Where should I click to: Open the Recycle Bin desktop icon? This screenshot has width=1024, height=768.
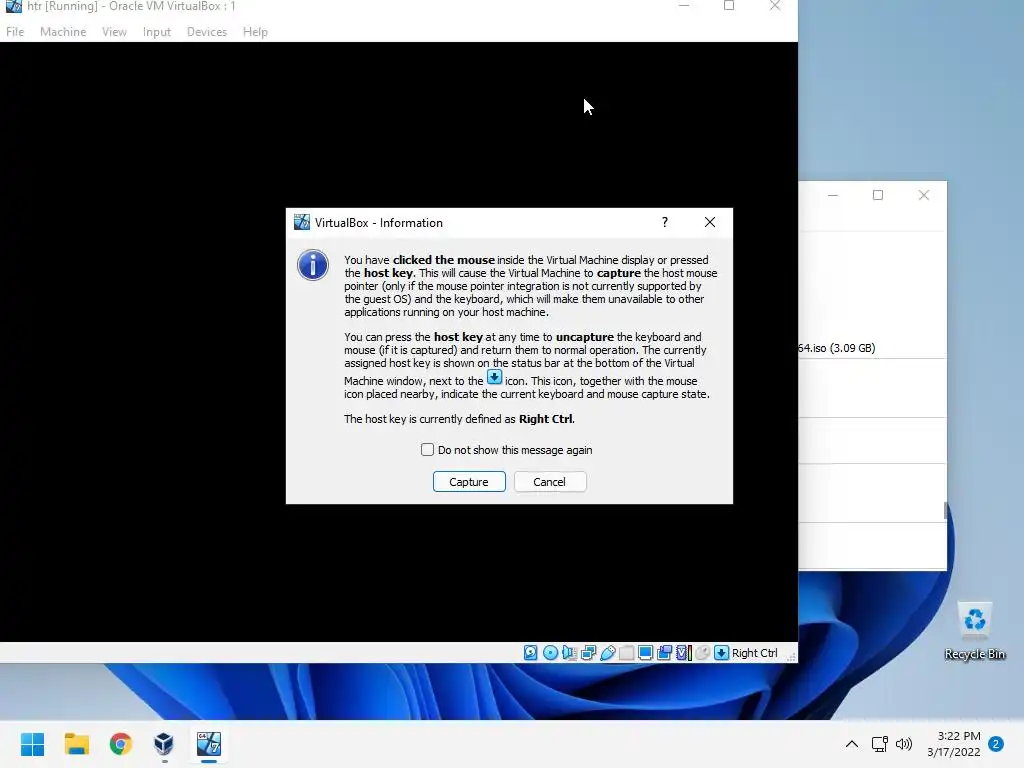(974, 630)
